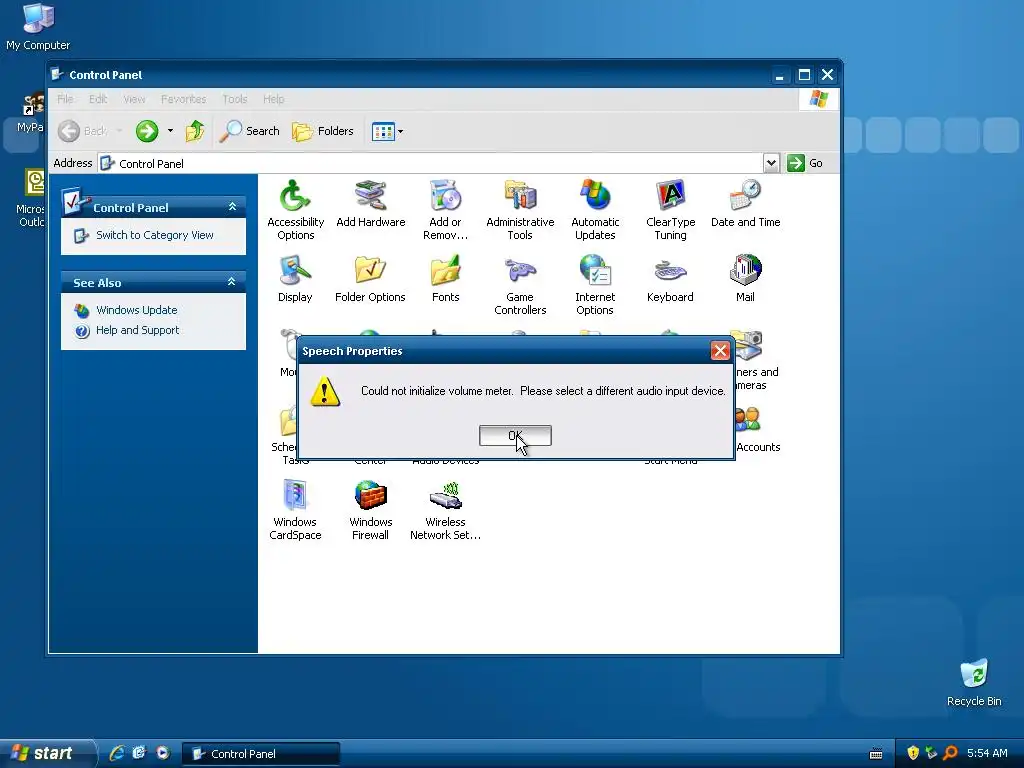Launch Windows Media Player quick launch icon
The width and height of the screenshot is (1024, 768).
coord(163,753)
